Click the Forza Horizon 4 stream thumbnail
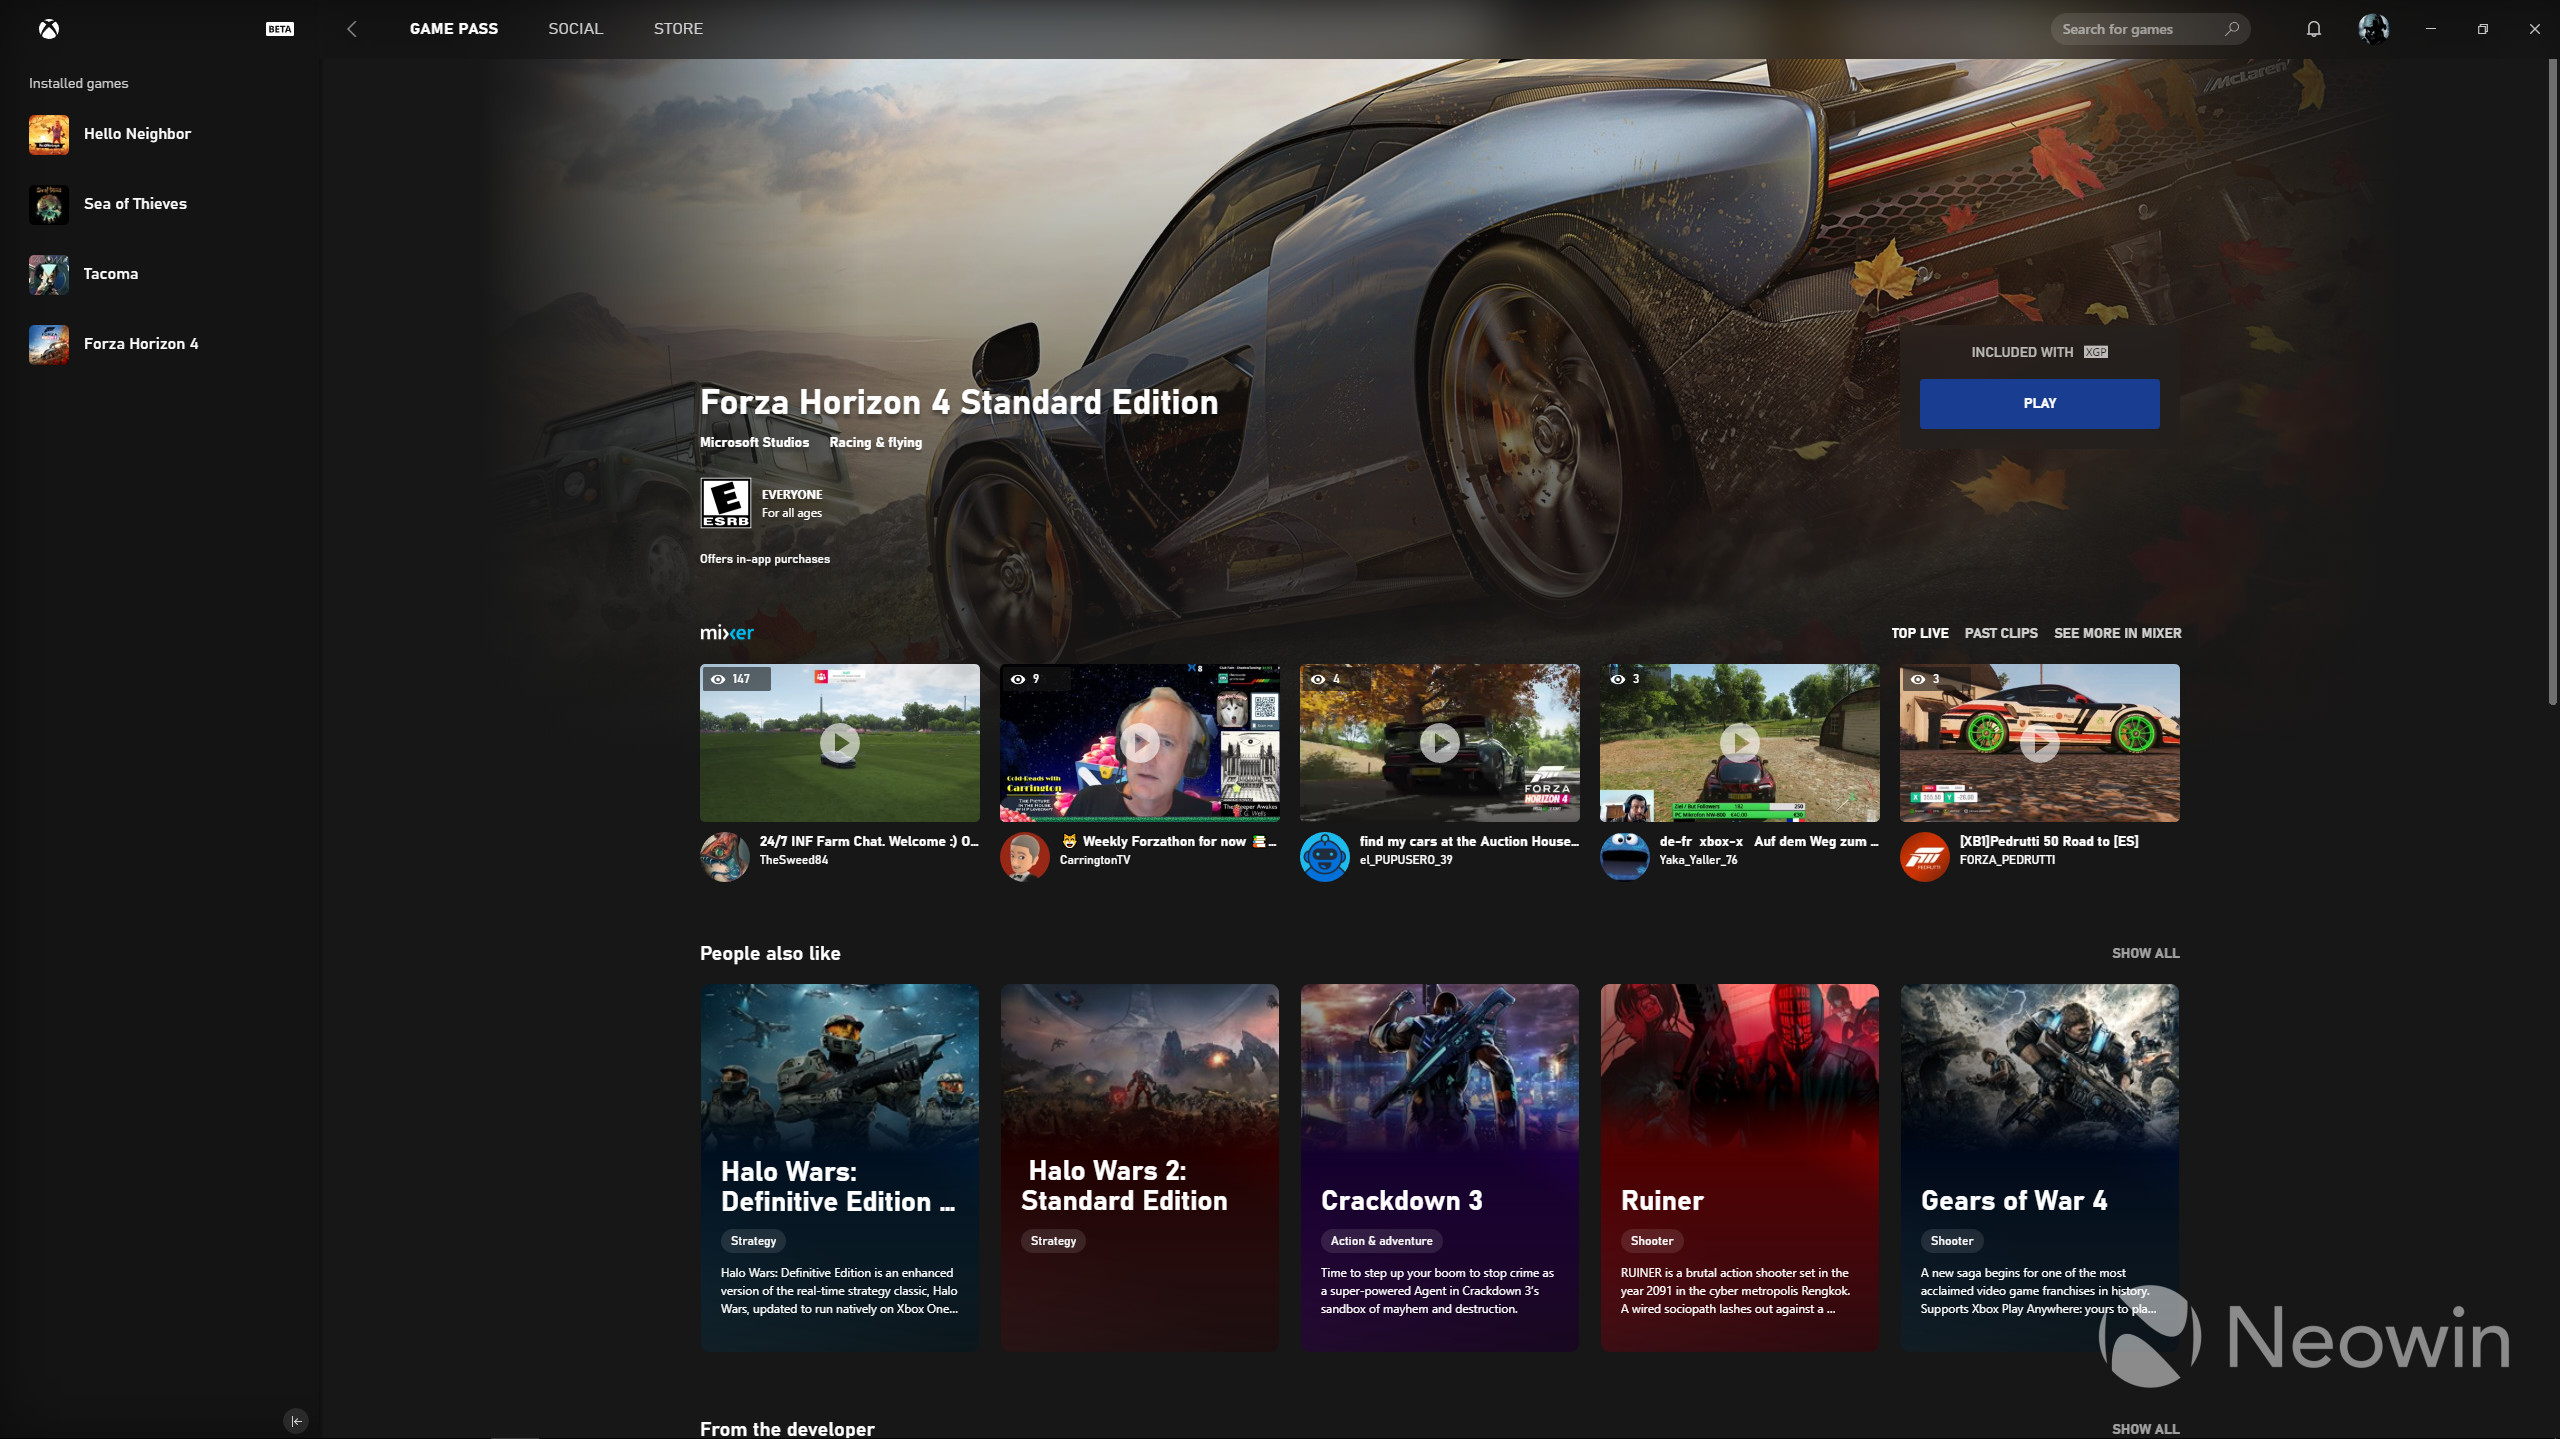2560x1439 pixels. [1438, 741]
